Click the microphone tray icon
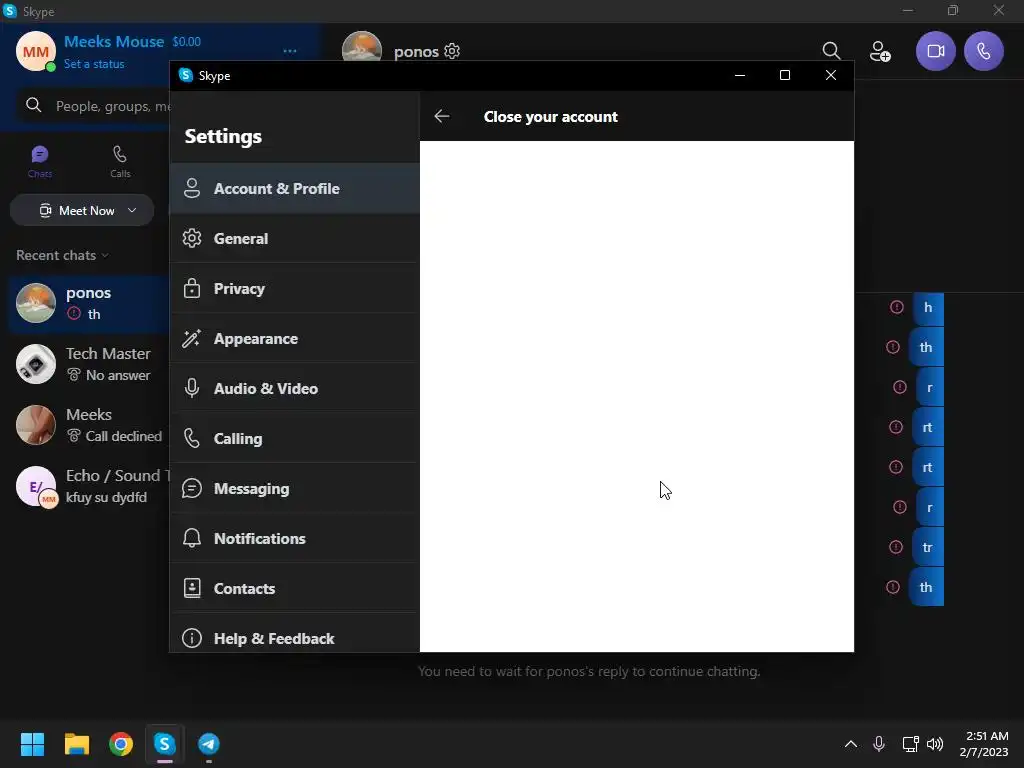 [x=879, y=744]
